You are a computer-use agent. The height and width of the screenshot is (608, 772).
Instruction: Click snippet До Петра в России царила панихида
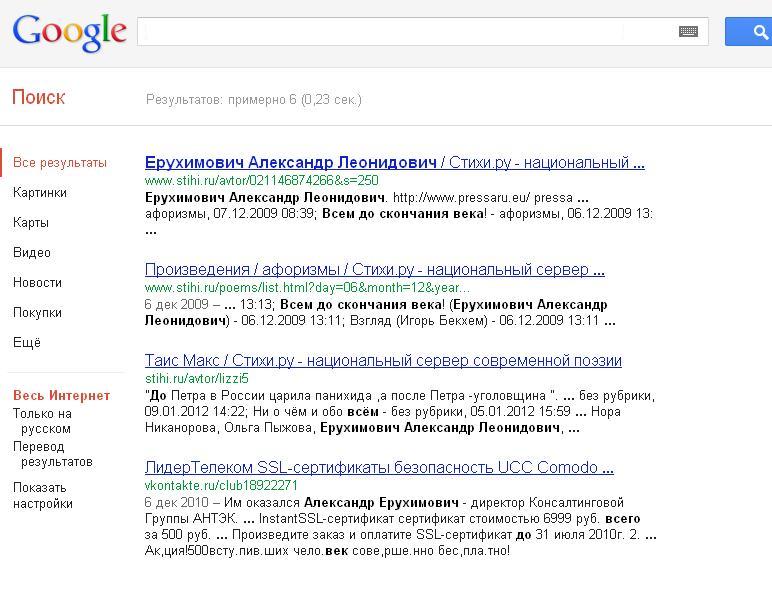click(258, 396)
